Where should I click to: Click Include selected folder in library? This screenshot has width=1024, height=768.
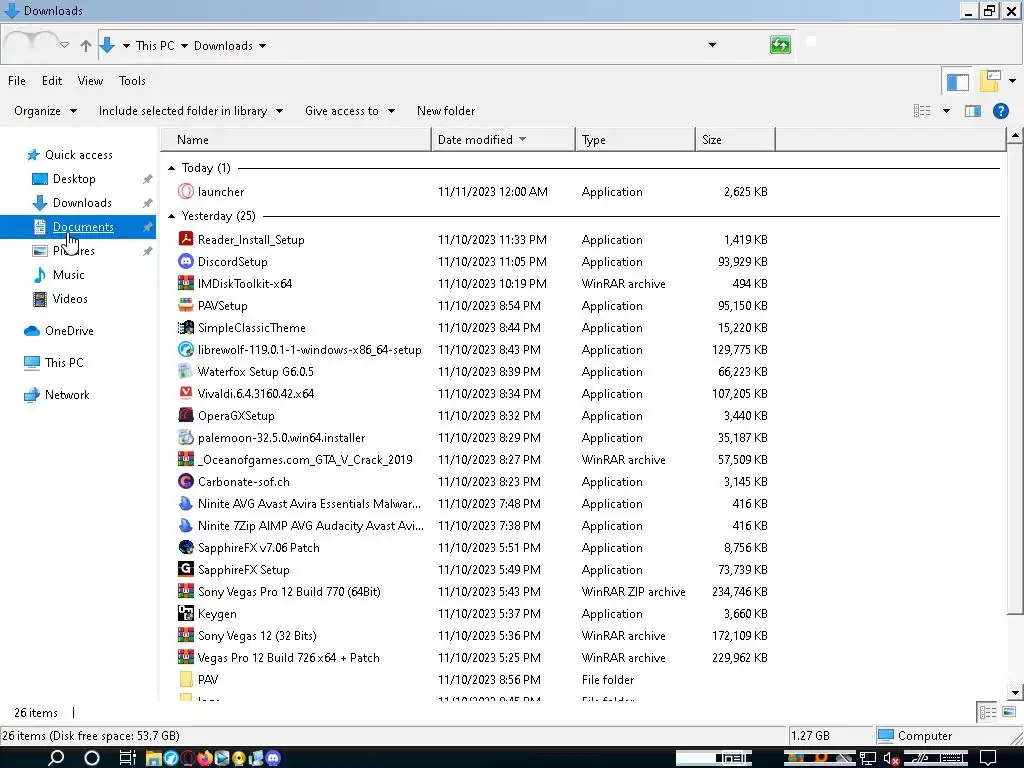pos(190,111)
